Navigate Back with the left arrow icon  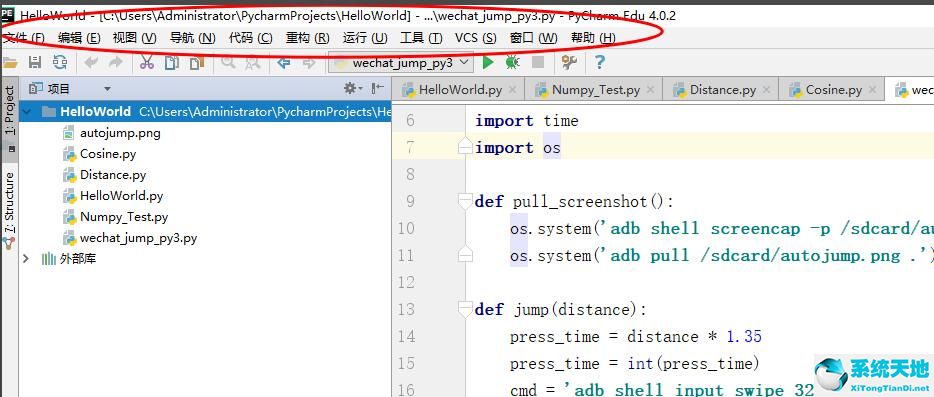tap(284, 63)
